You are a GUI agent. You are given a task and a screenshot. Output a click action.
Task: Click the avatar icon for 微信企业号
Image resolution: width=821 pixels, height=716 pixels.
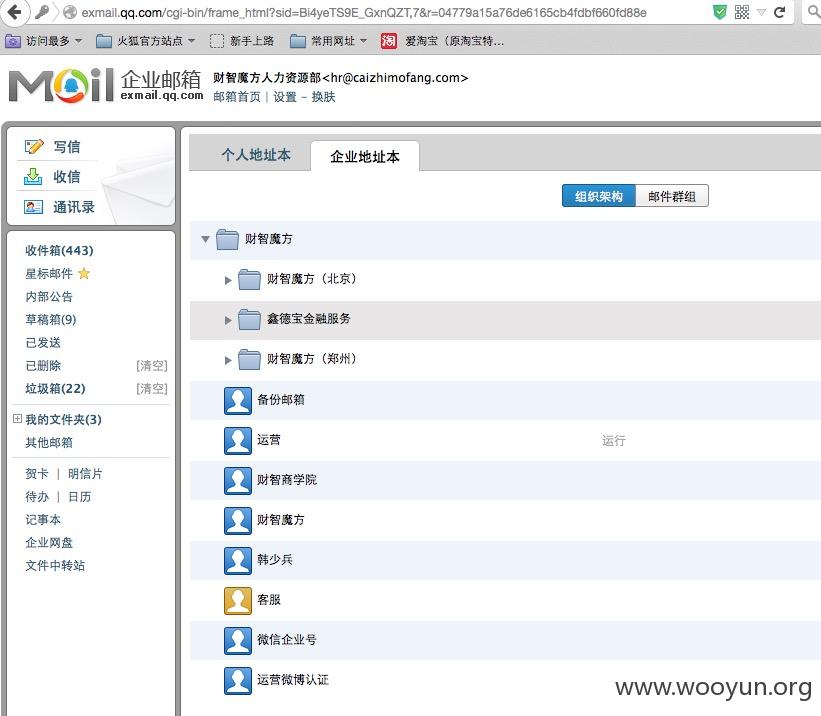[238, 640]
